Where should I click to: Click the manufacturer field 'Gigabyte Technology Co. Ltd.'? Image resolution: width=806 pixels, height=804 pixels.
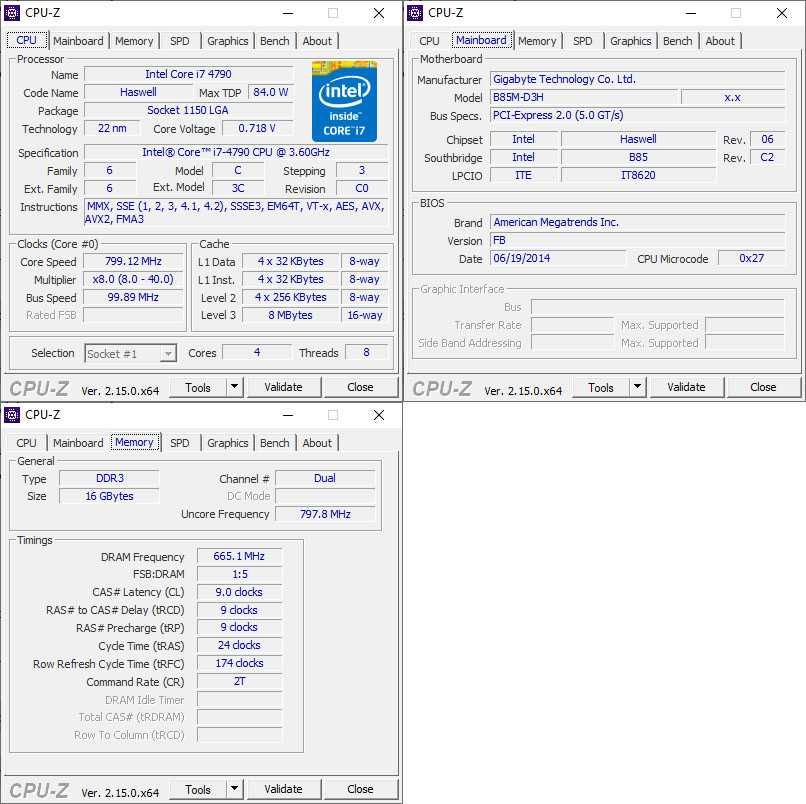(x=637, y=79)
